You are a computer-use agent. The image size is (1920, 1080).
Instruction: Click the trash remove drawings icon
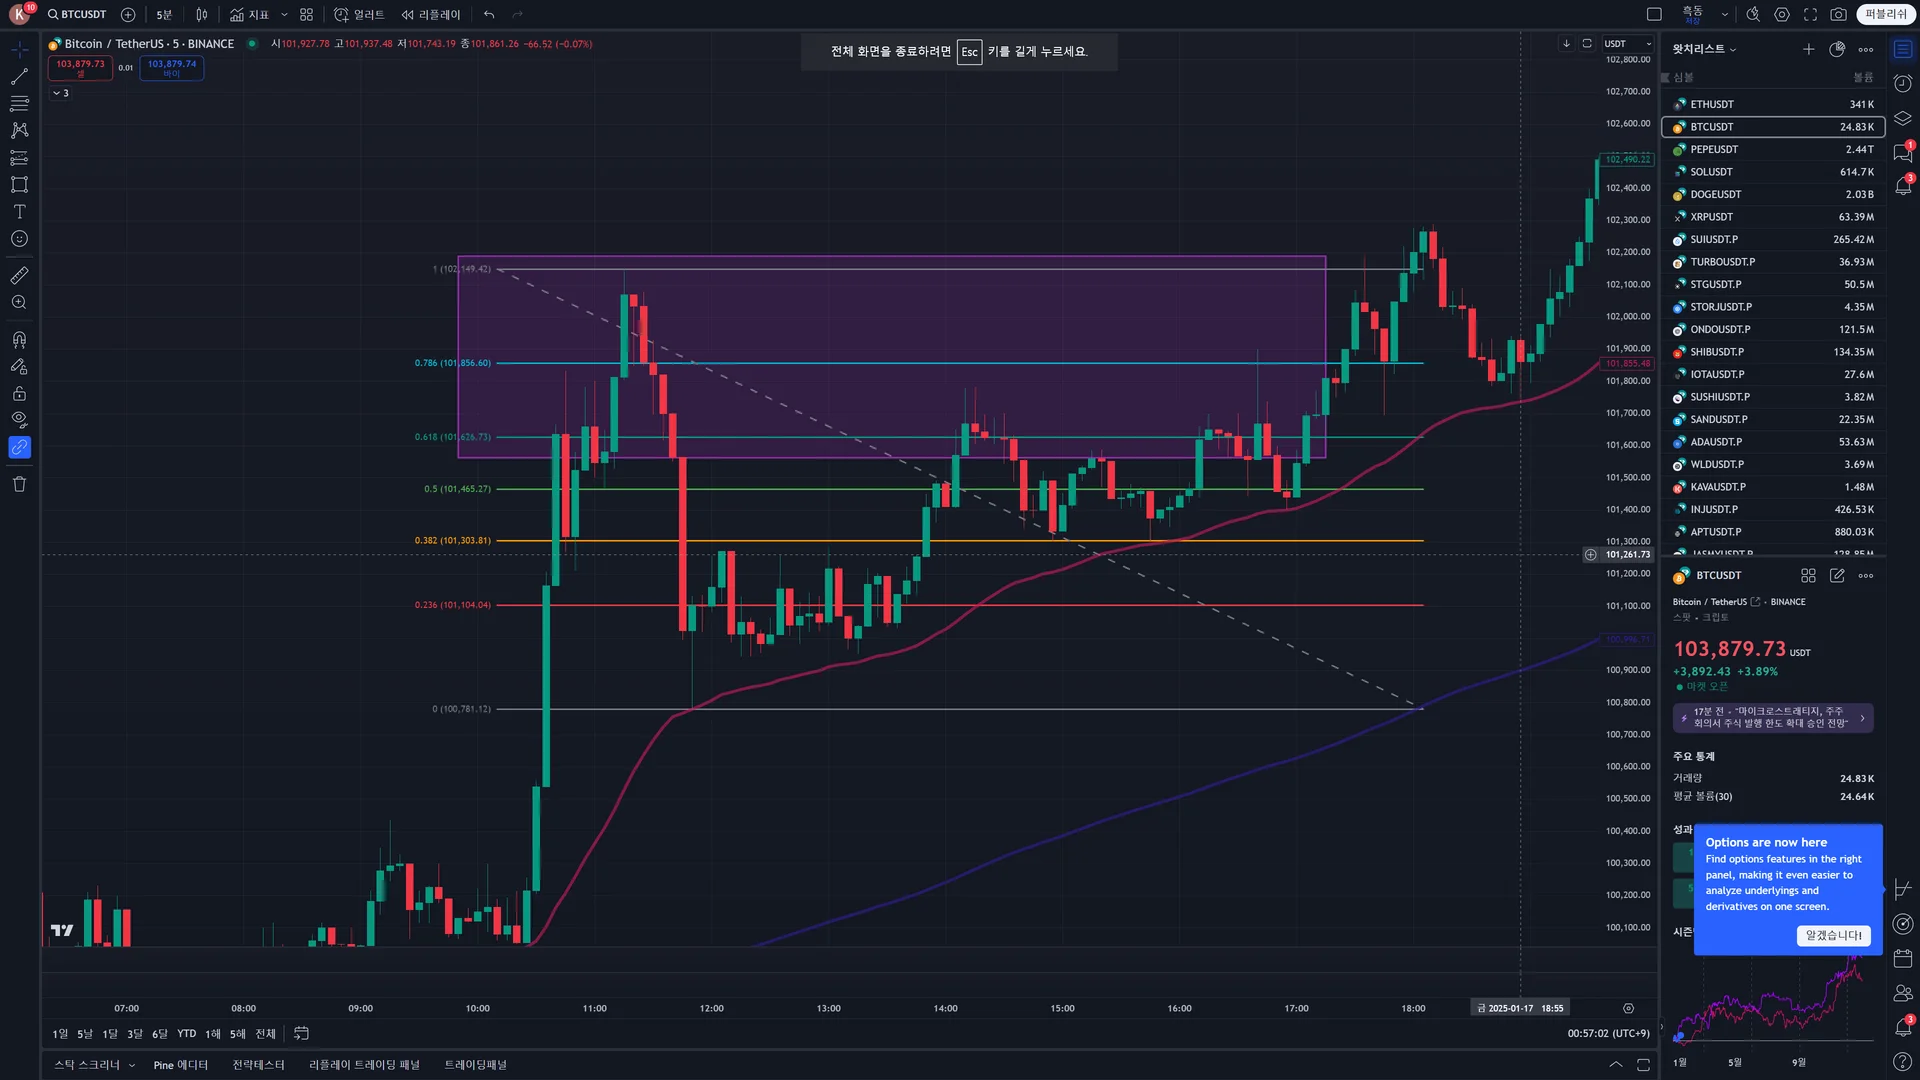pos(19,484)
